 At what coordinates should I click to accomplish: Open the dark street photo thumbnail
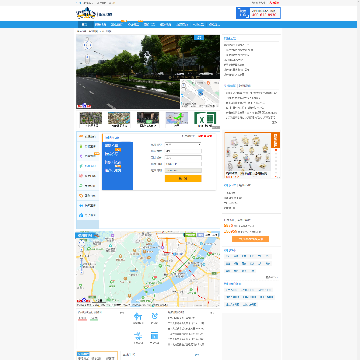[148, 119]
